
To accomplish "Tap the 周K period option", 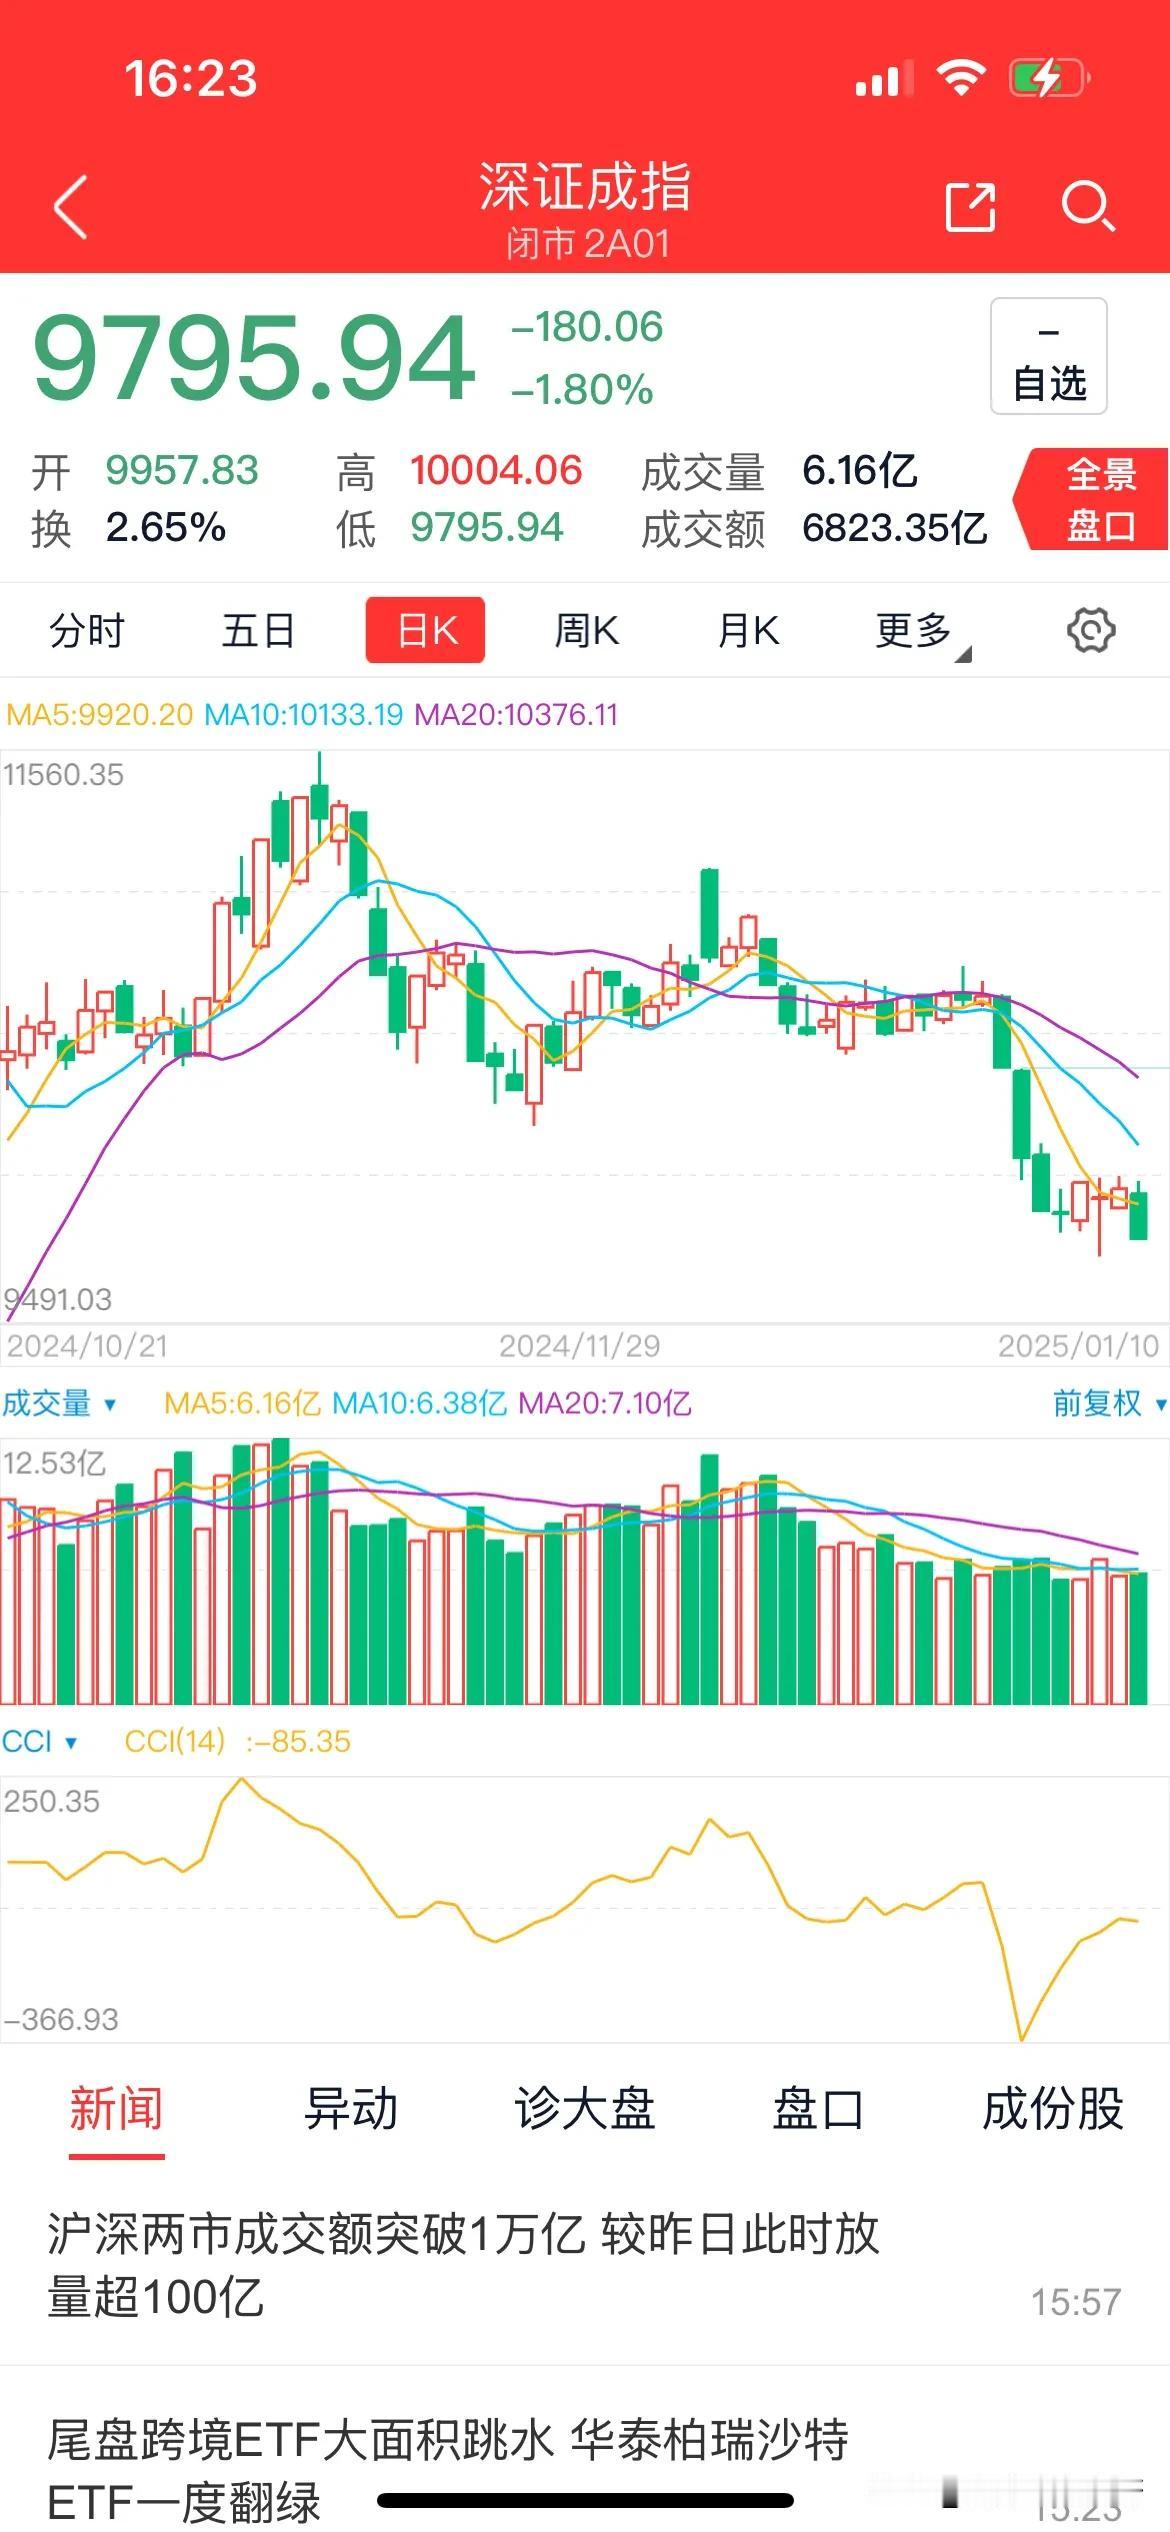I will click(x=587, y=631).
